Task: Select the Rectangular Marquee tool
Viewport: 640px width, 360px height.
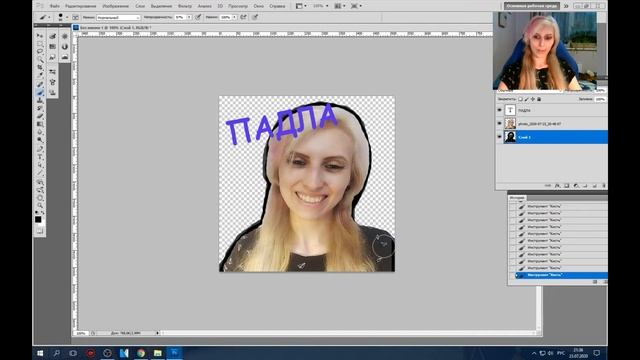Action: click(40, 44)
